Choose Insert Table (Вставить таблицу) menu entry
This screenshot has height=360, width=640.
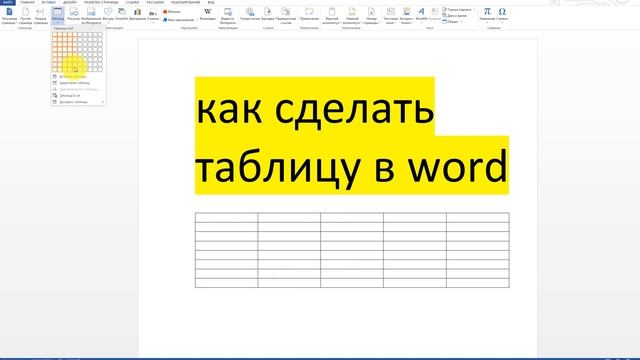pyautogui.click(x=78, y=76)
